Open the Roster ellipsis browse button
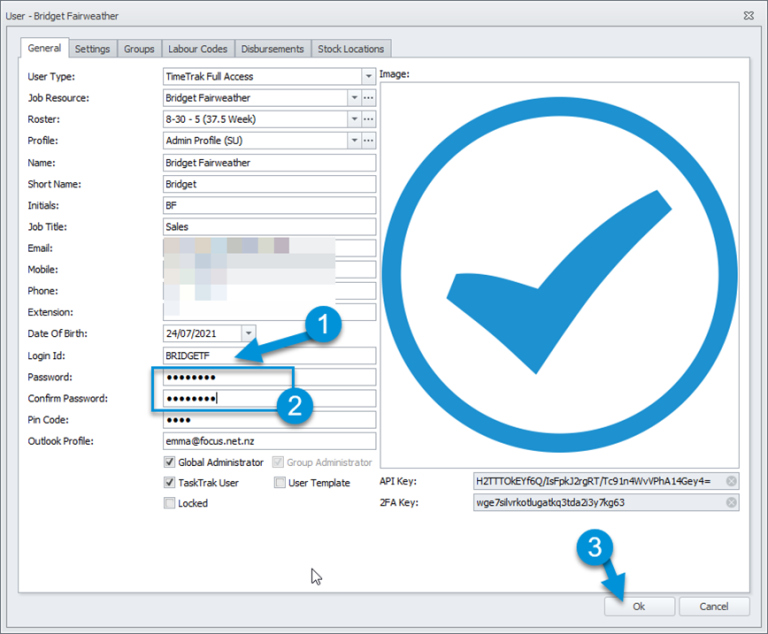Viewport: 768px width, 634px height. [368, 119]
